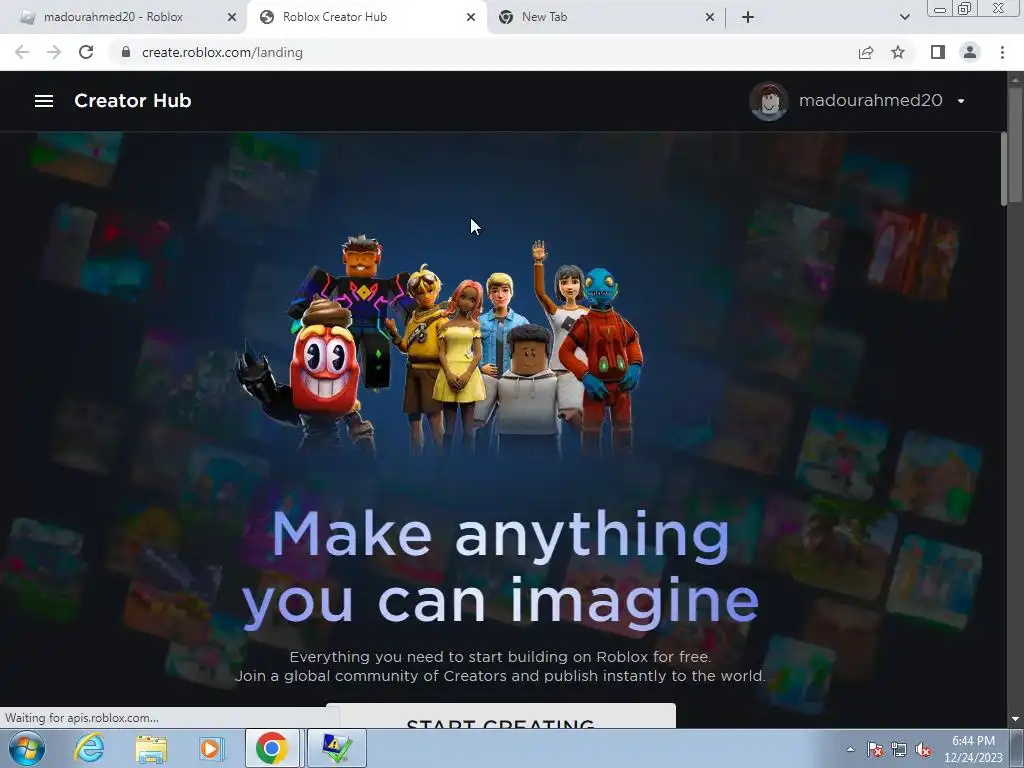Bookmark this page with the star icon

[x=898, y=52]
